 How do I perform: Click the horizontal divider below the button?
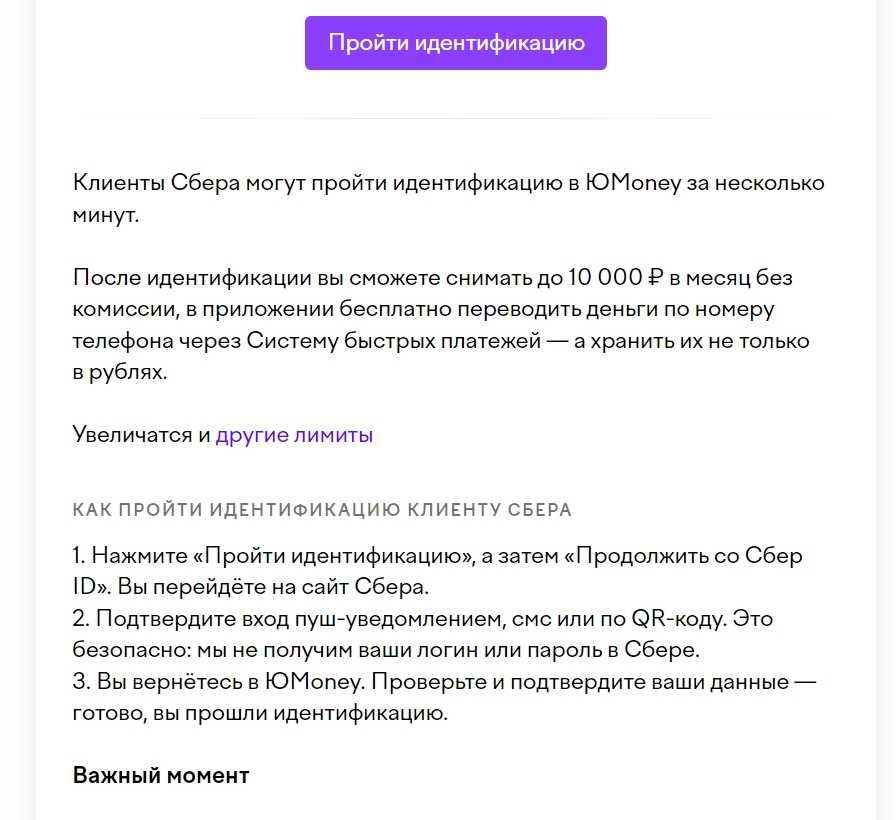[x=448, y=118]
